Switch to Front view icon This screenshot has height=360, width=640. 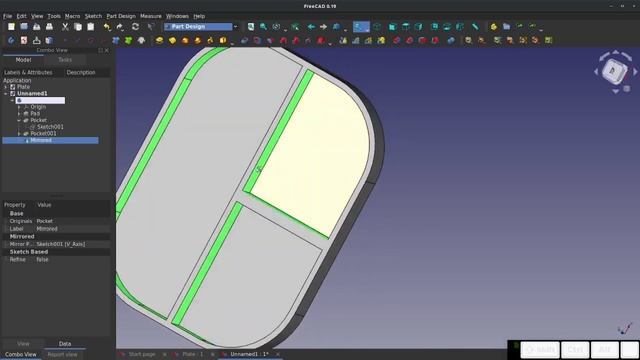click(x=392, y=27)
